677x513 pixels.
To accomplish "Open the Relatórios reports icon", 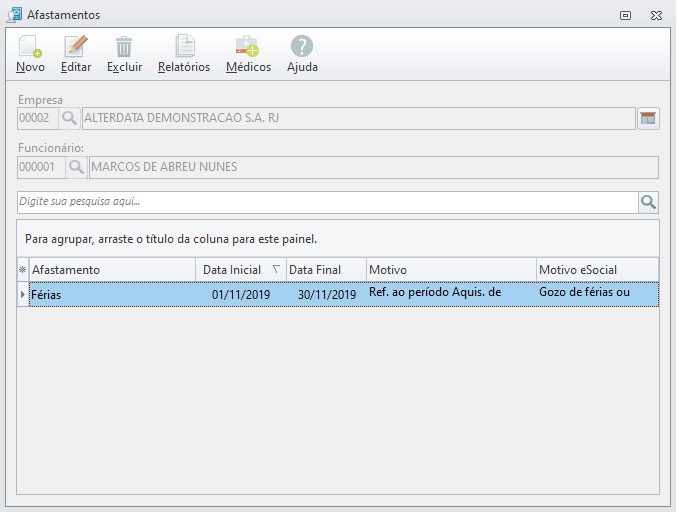I will (185, 47).
